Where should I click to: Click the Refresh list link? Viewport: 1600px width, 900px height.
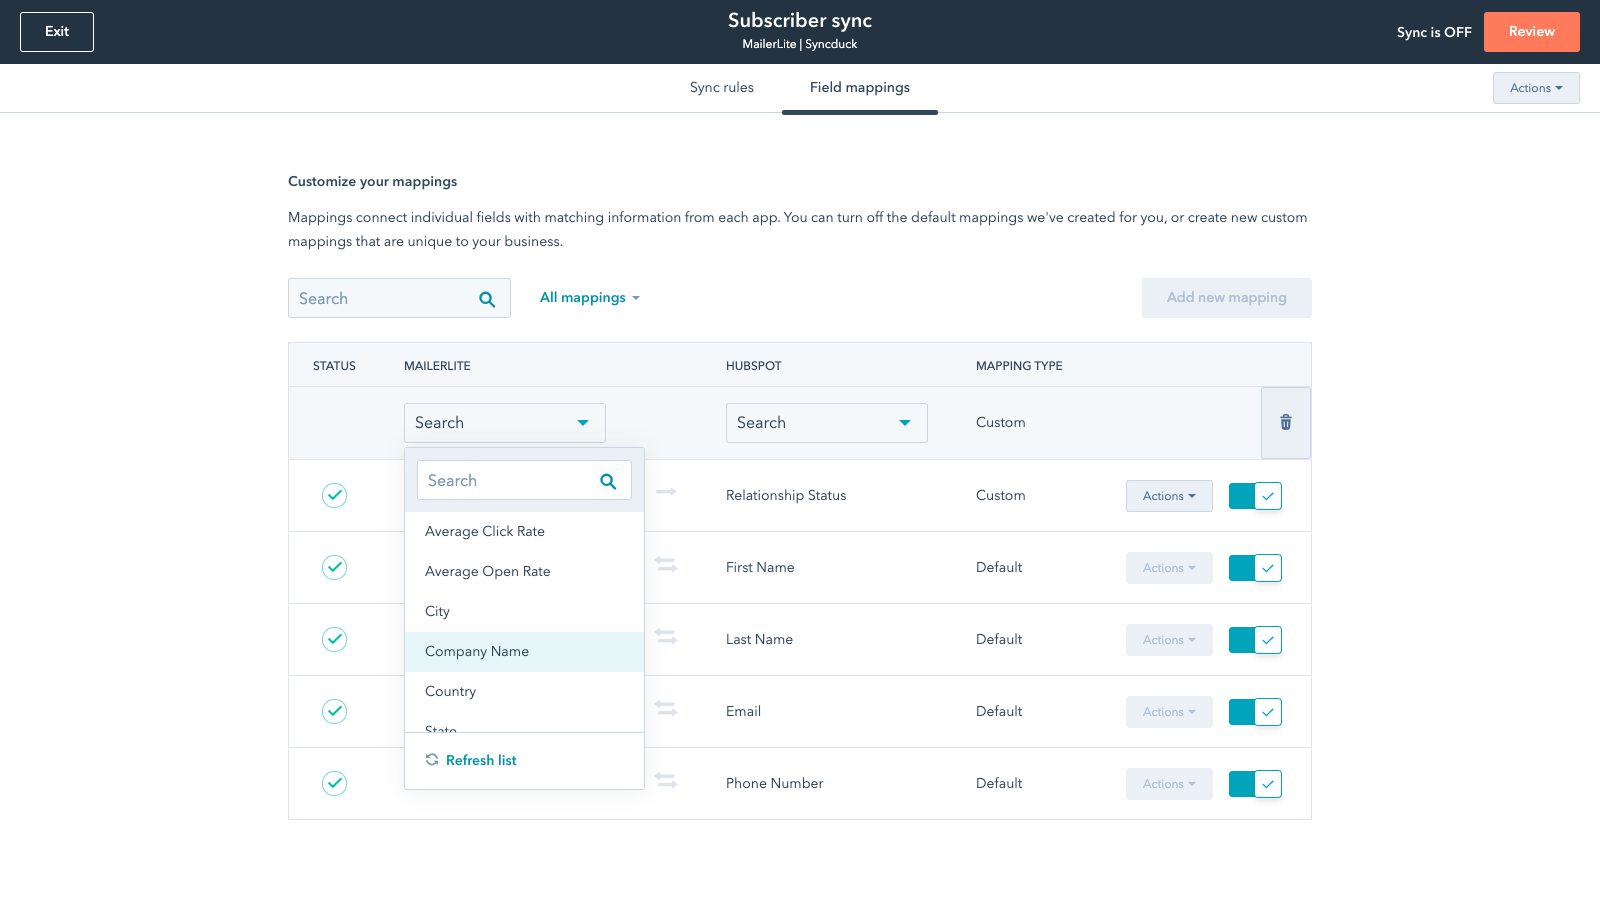pos(481,759)
